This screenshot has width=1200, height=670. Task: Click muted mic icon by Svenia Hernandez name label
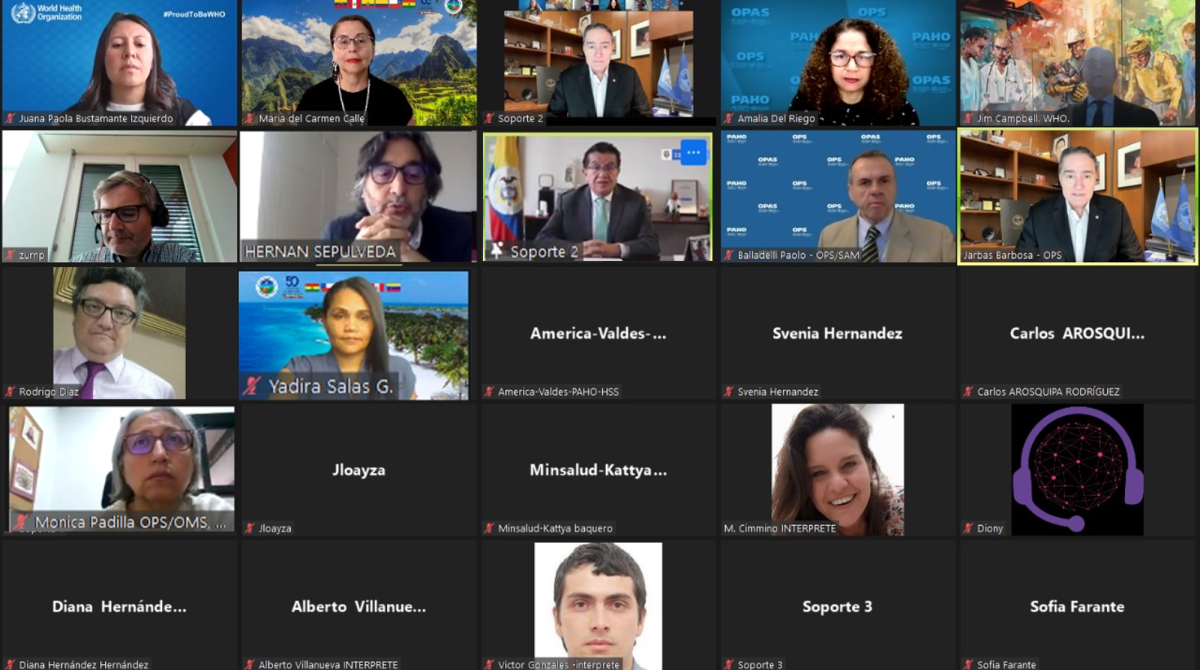click(729, 391)
